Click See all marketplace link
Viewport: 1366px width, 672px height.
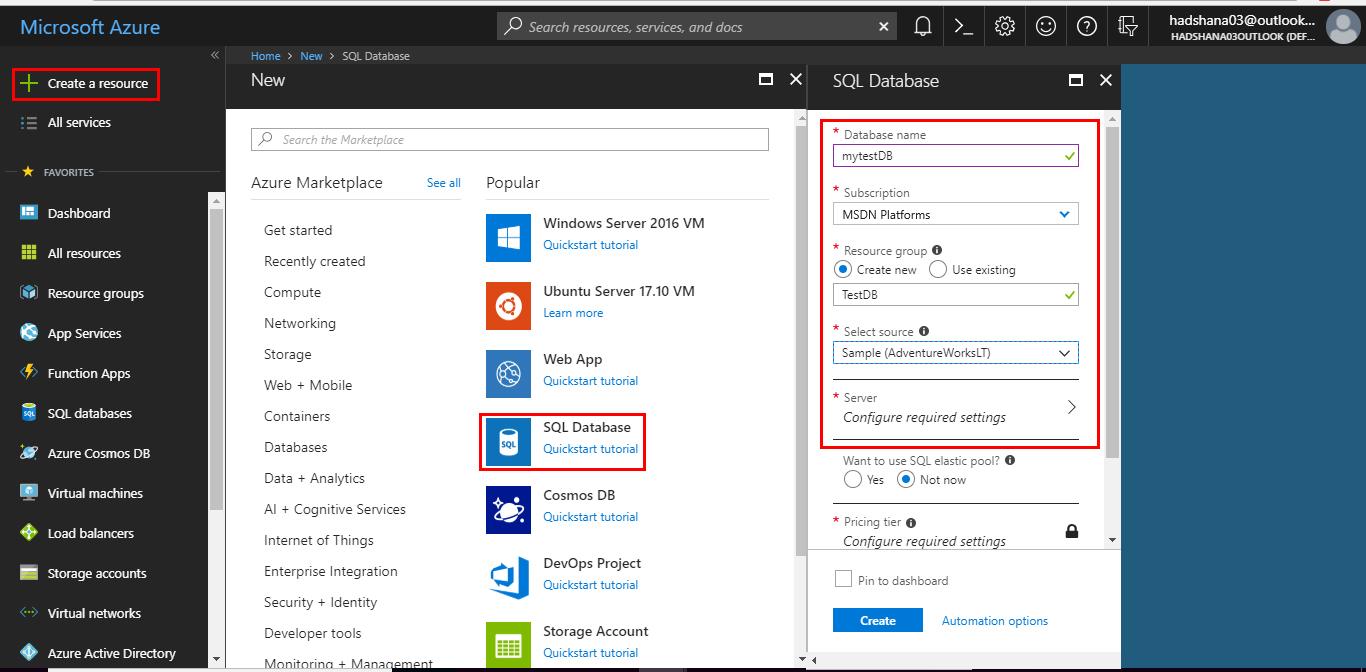[x=444, y=183]
